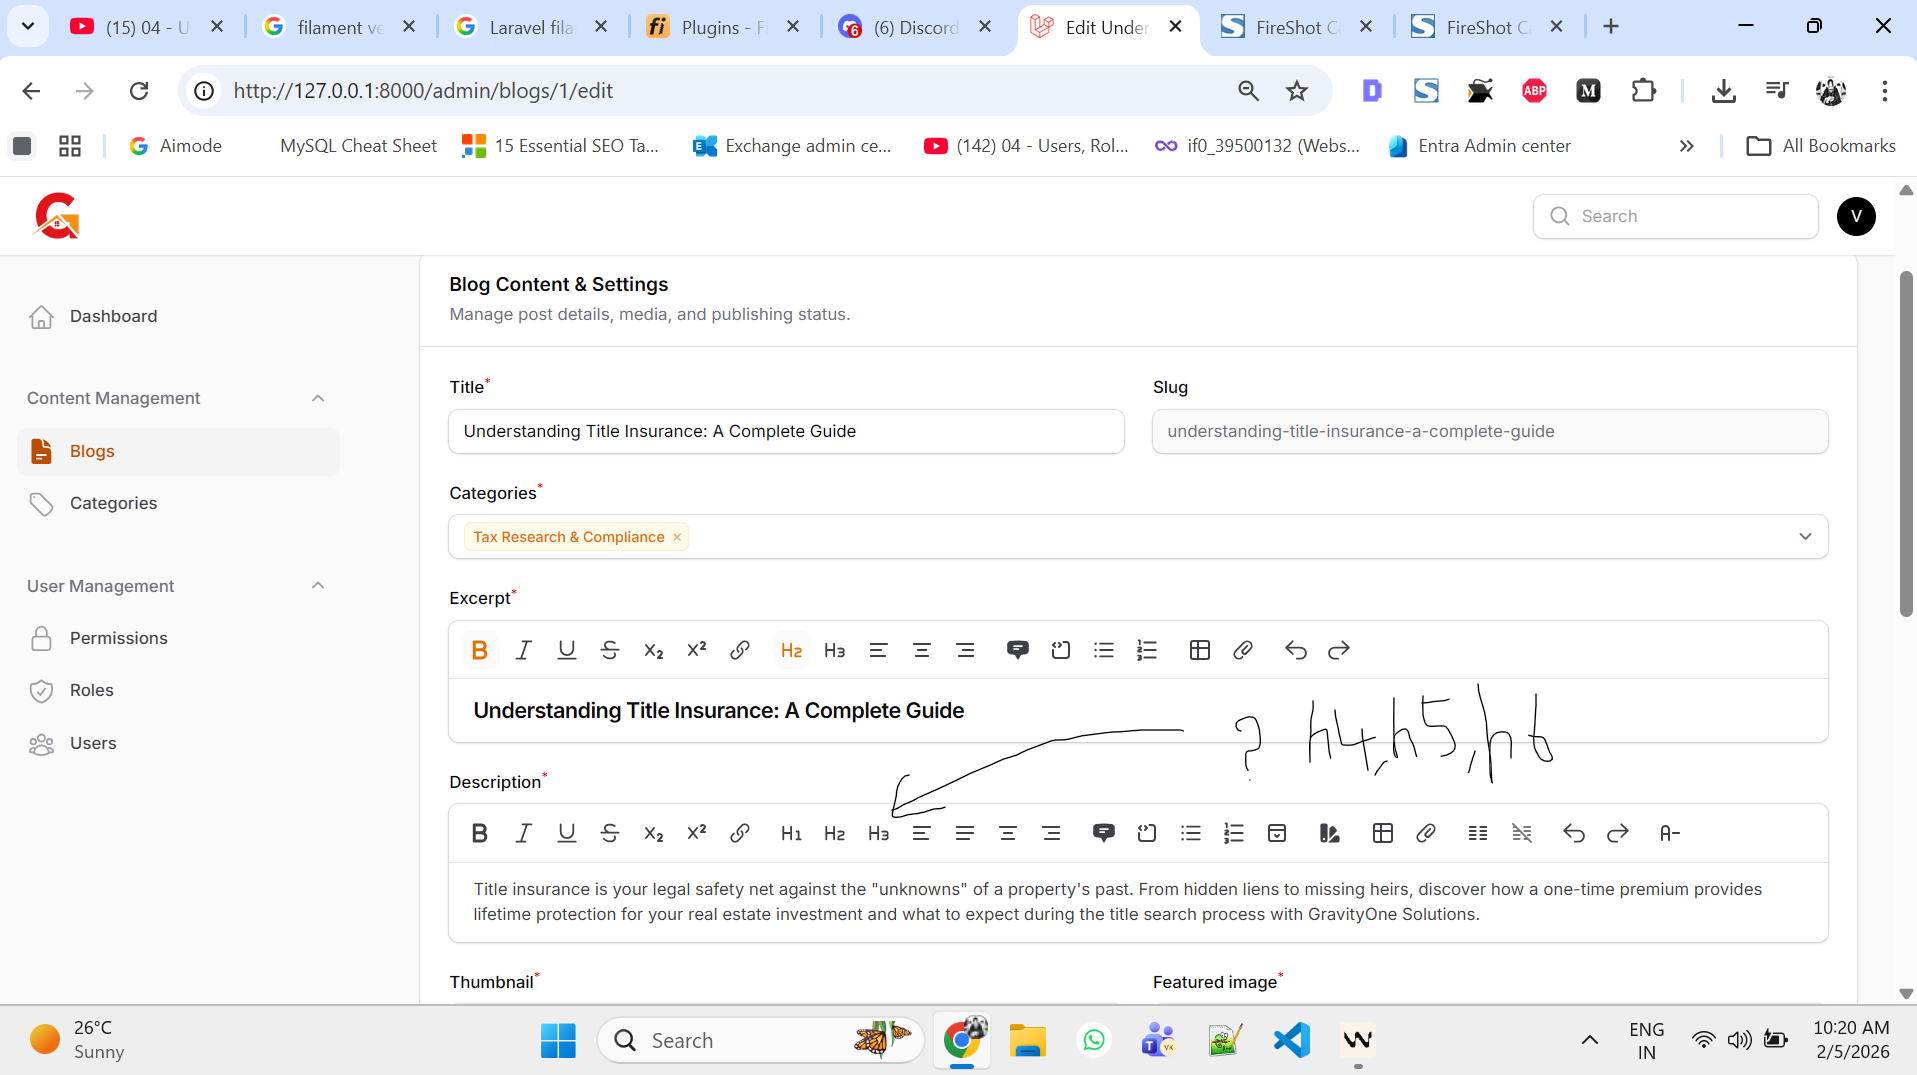The height and width of the screenshot is (1075, 1917).
Task: Undo the last change in Description
Action: click(x=1574, y=833)
